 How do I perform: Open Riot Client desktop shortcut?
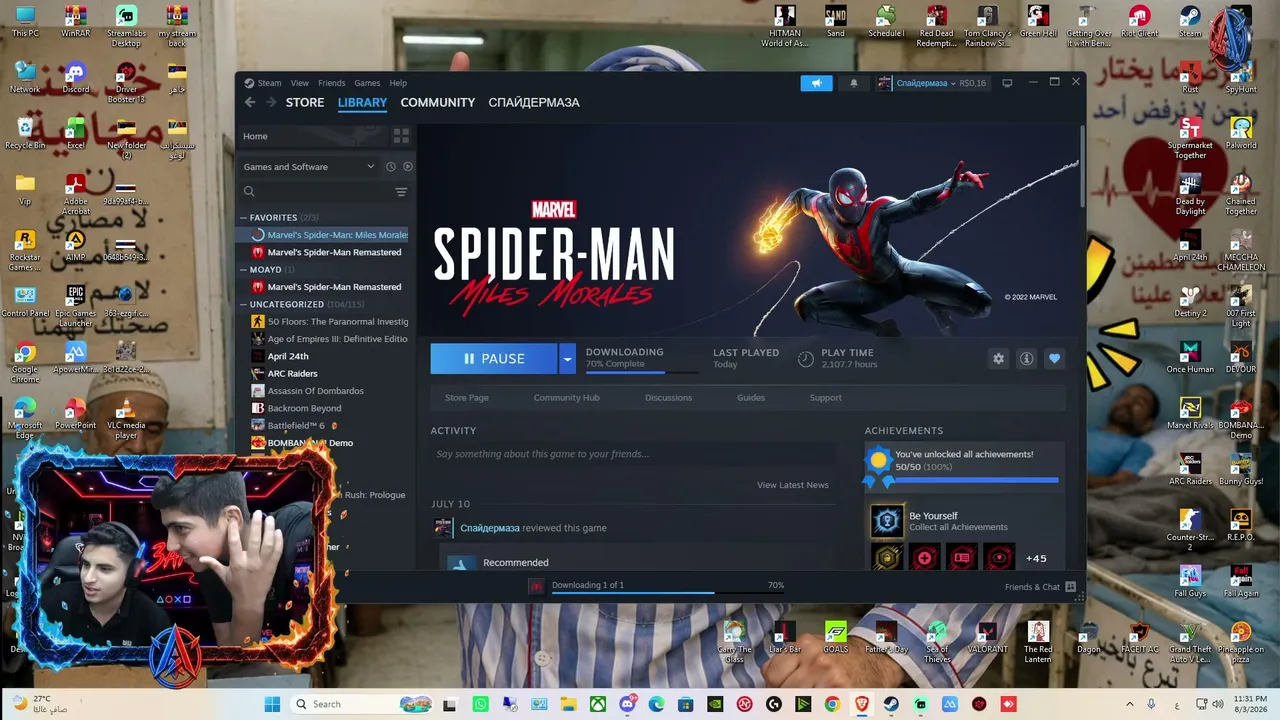point(1139,21)
